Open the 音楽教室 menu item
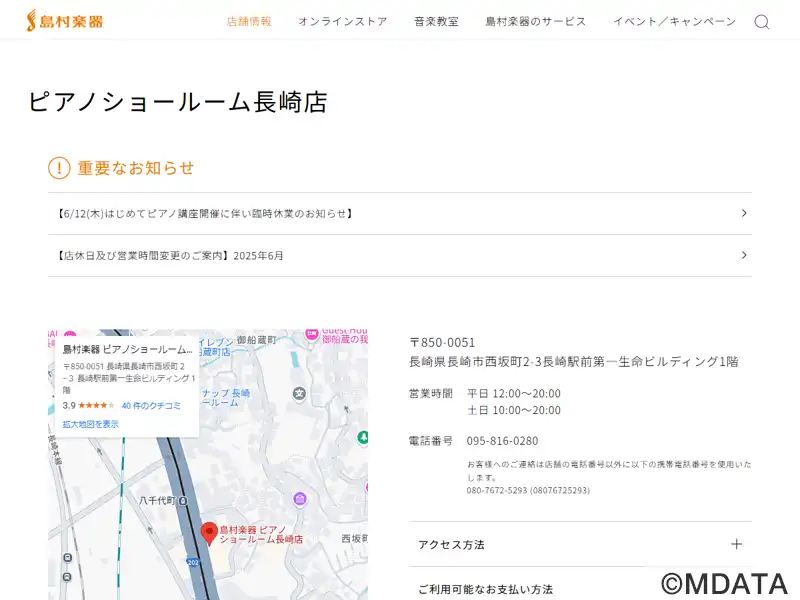The width and height of the screenshot is (800, 600). coord(436,21)
